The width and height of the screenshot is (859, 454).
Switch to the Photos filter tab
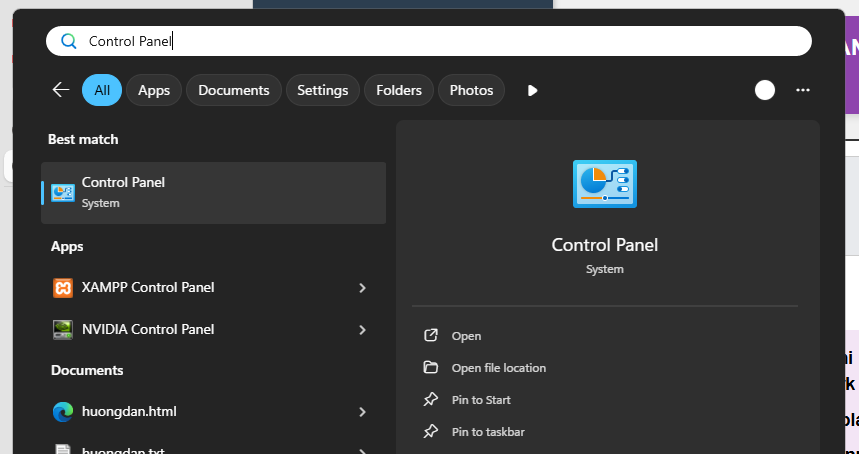471,90
